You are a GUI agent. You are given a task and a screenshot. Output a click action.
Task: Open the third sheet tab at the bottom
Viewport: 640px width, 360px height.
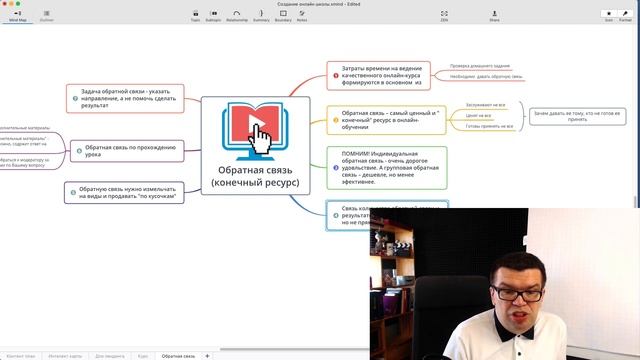click(x=110, y=356)
